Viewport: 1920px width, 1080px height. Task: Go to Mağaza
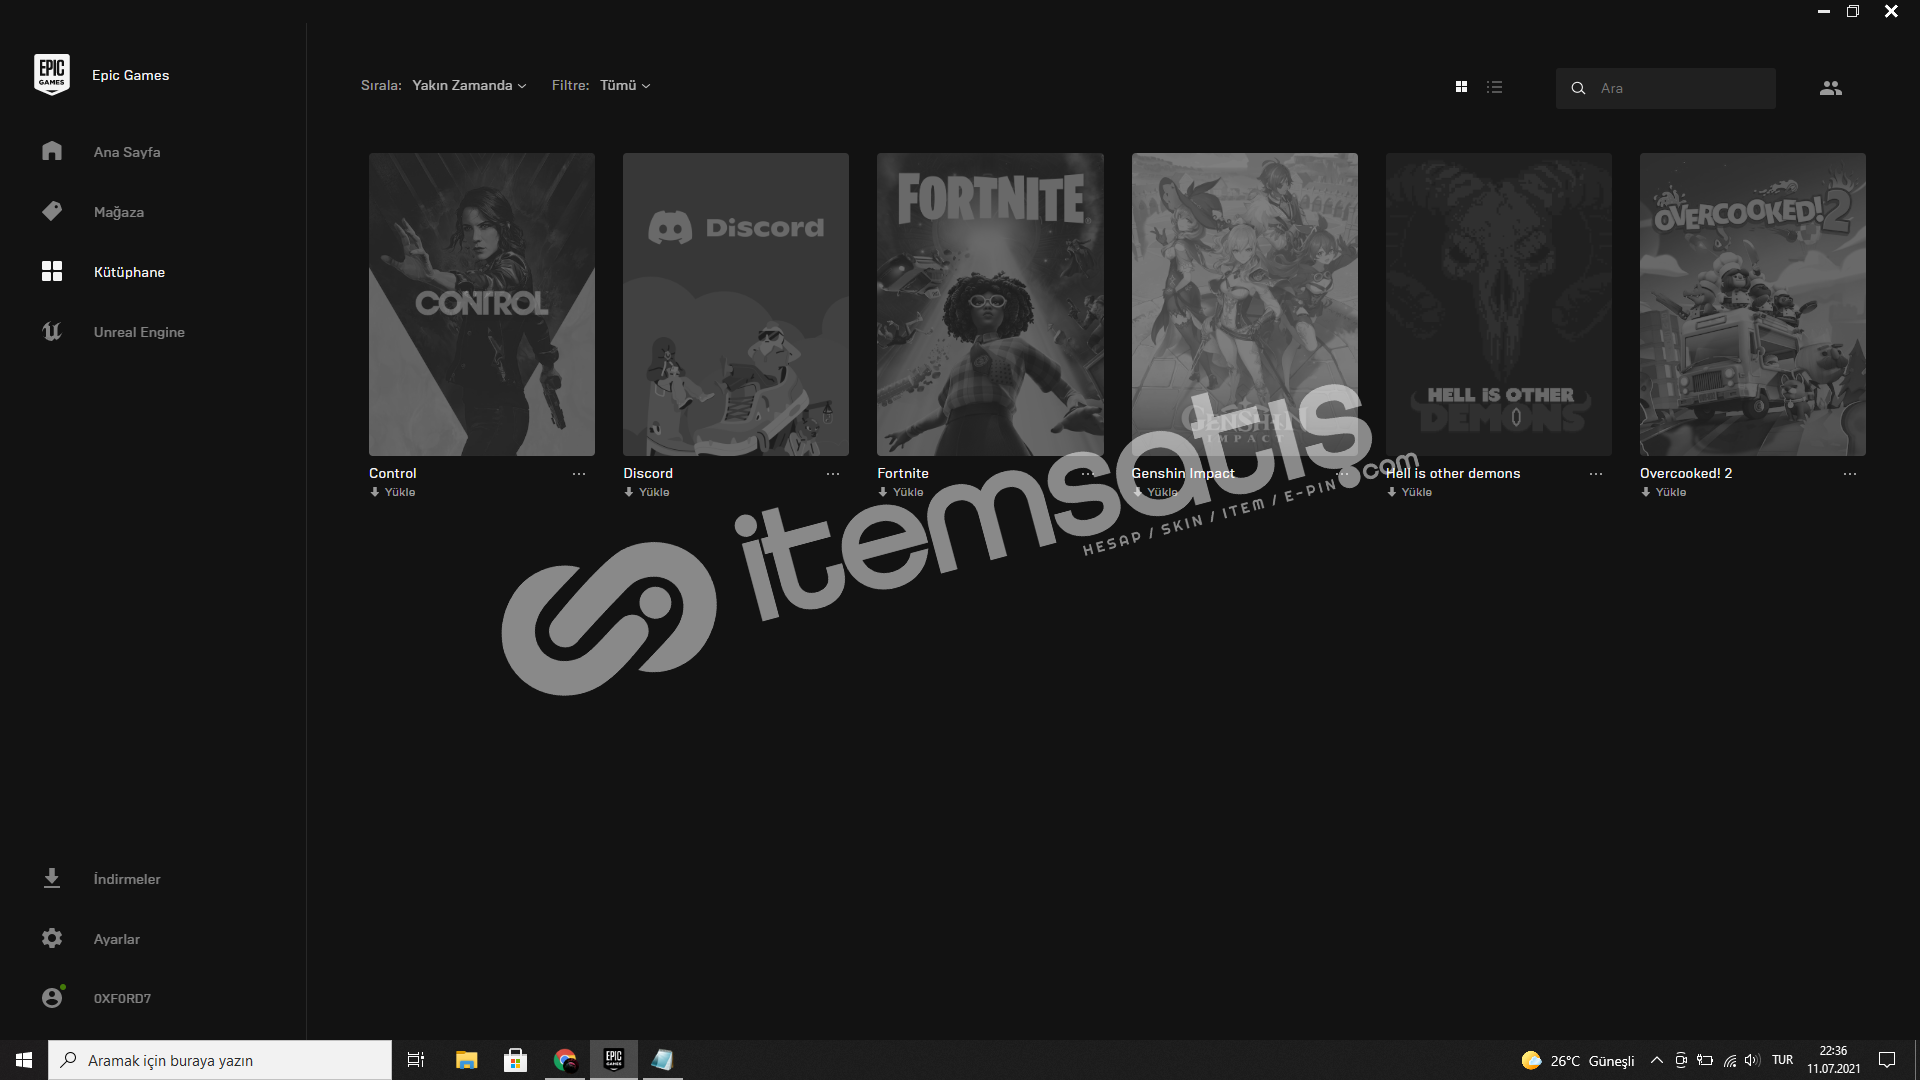[x=119, y=212]
